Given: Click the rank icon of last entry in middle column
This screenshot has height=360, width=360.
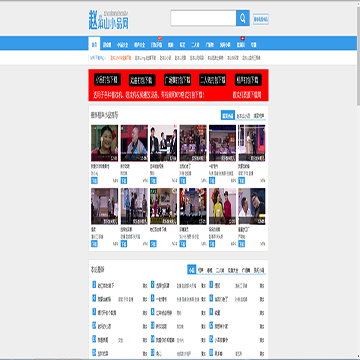Looking at the screenshot, I should (x=153, y=352).
